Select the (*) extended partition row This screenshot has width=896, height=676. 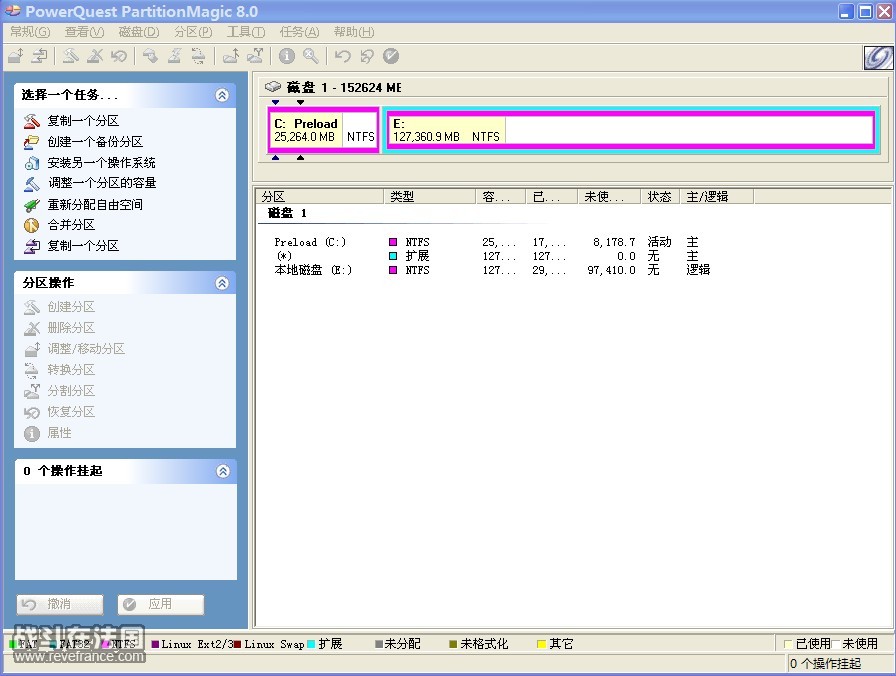pos(491,256)
